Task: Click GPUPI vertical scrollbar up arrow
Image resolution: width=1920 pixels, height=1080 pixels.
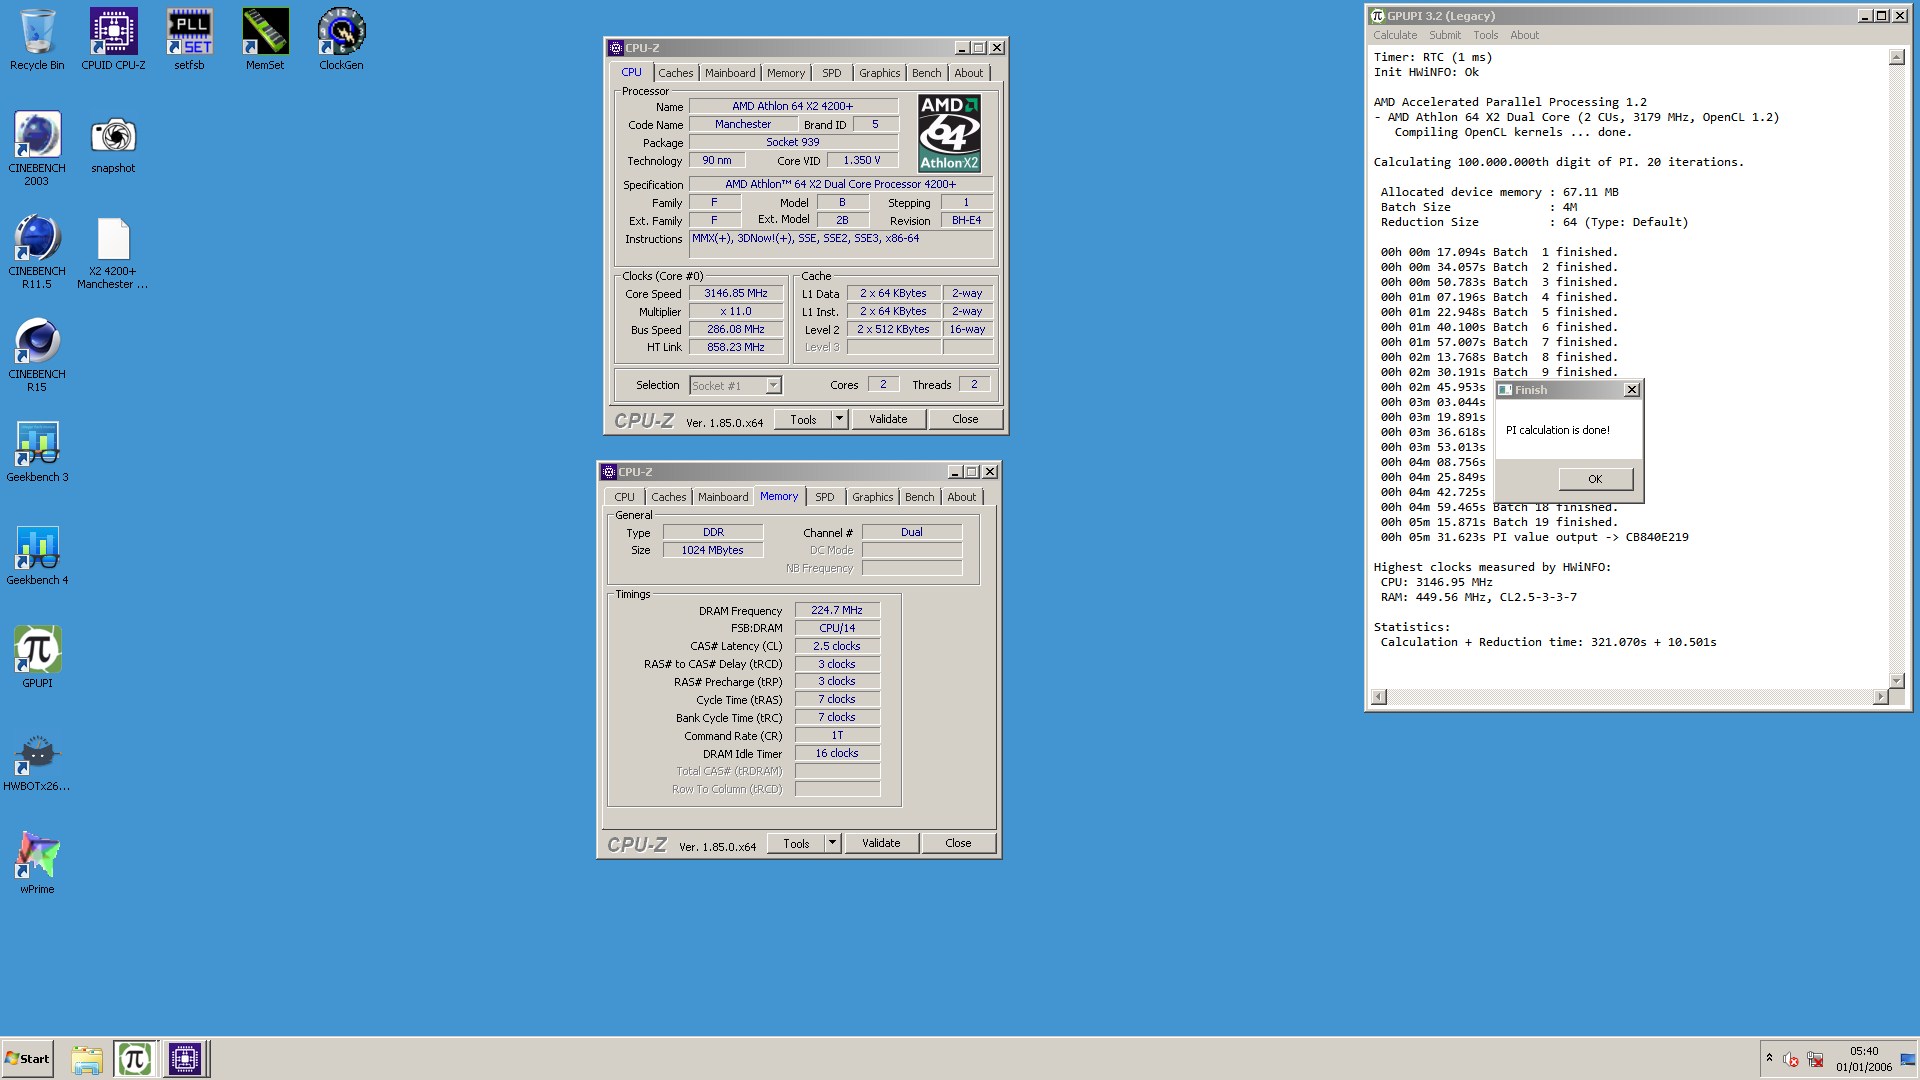Action: click(x=1896, y=57)
